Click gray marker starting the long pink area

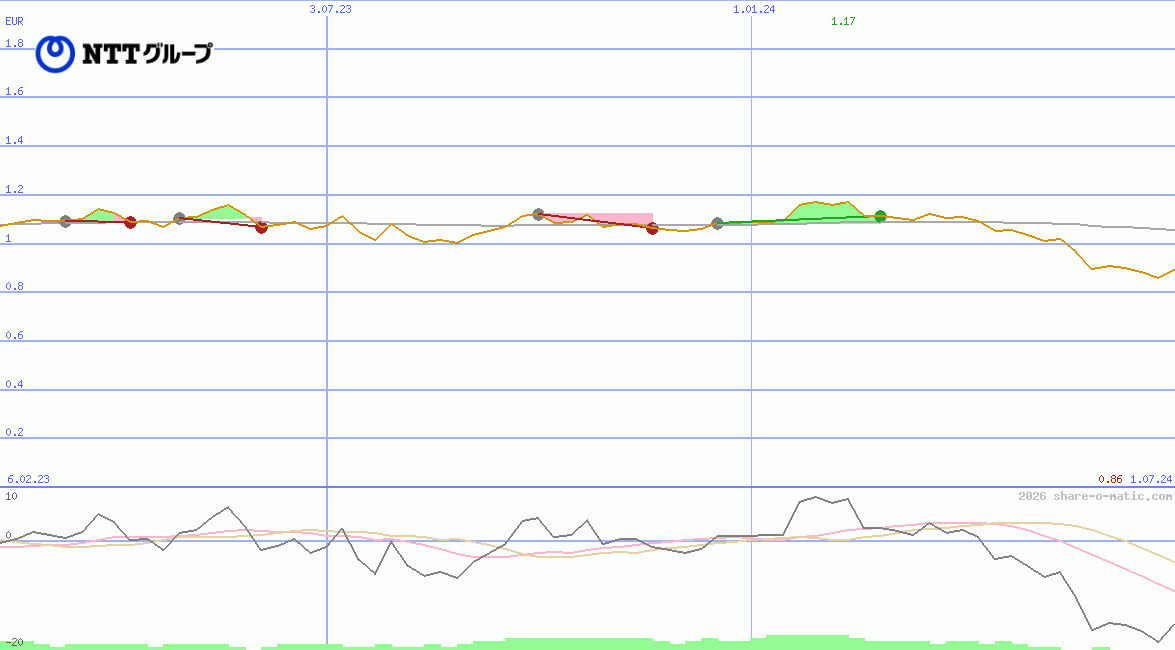[538, 214]
